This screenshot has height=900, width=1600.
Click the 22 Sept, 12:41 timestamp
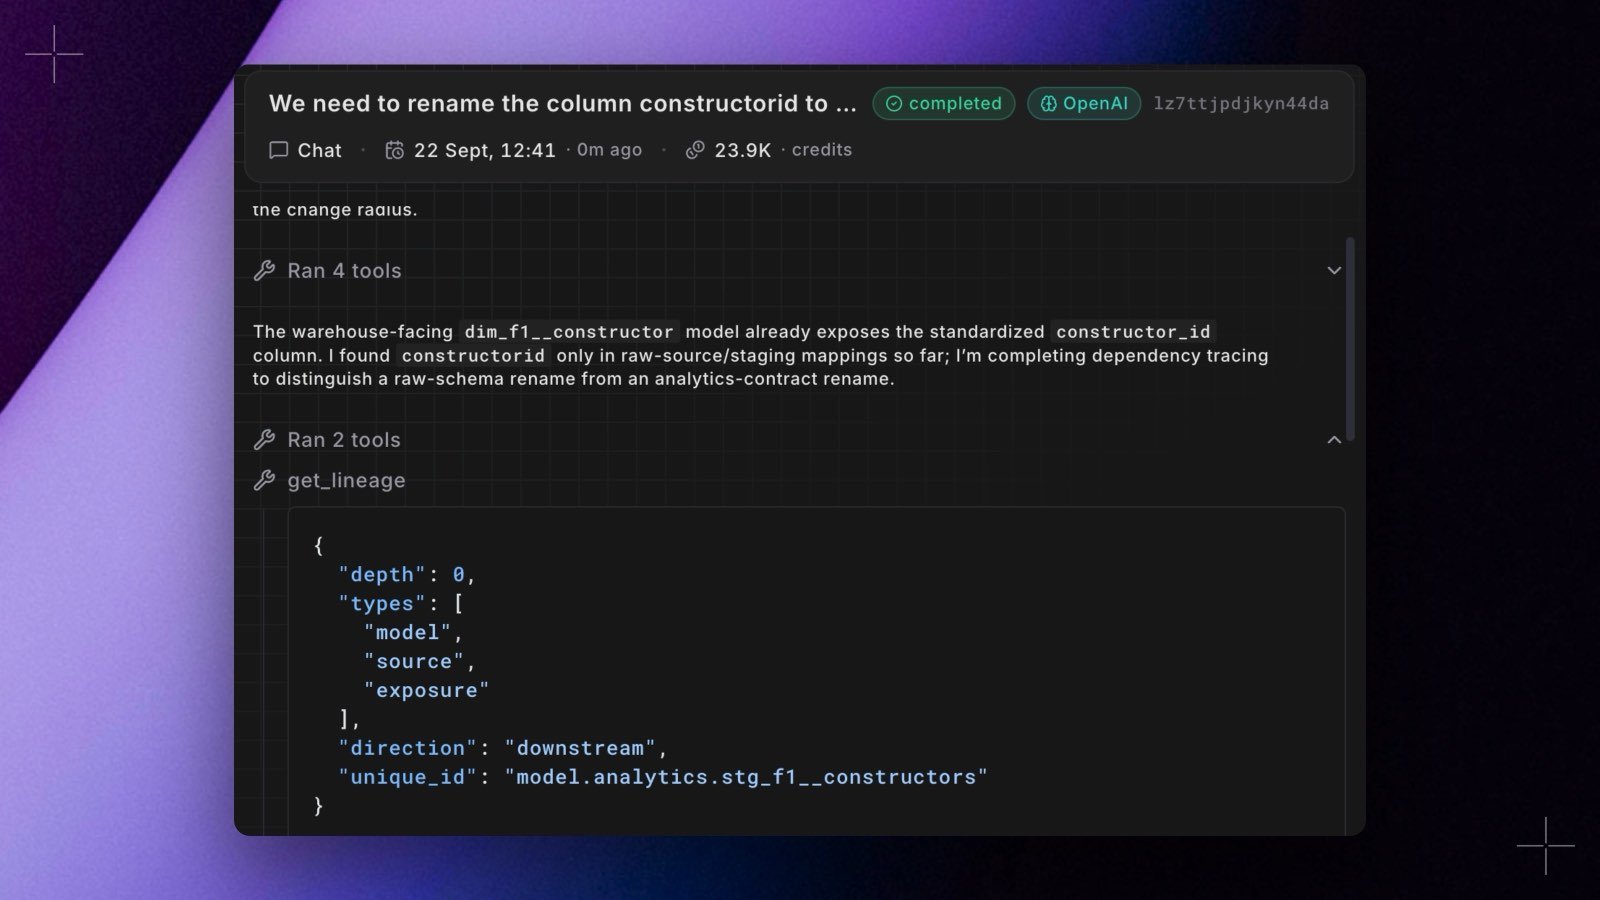click(x=485, y=150)
